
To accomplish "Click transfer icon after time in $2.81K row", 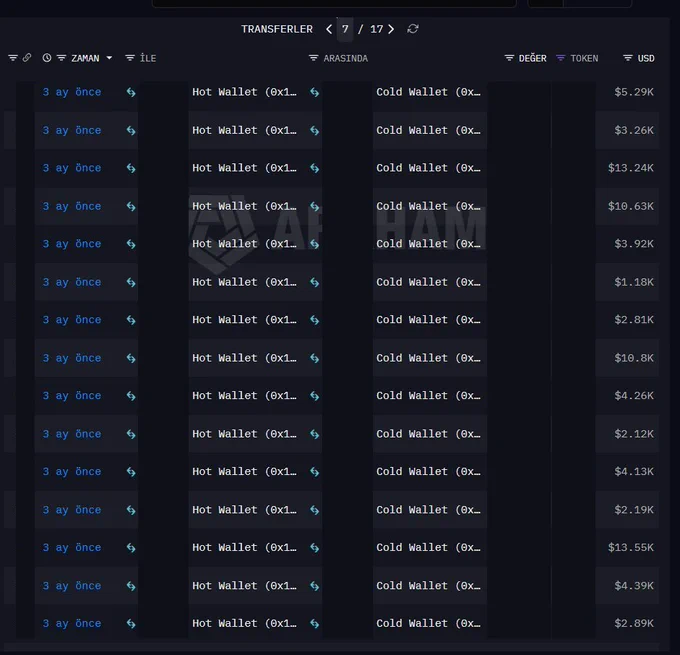I will coord(131,320).
